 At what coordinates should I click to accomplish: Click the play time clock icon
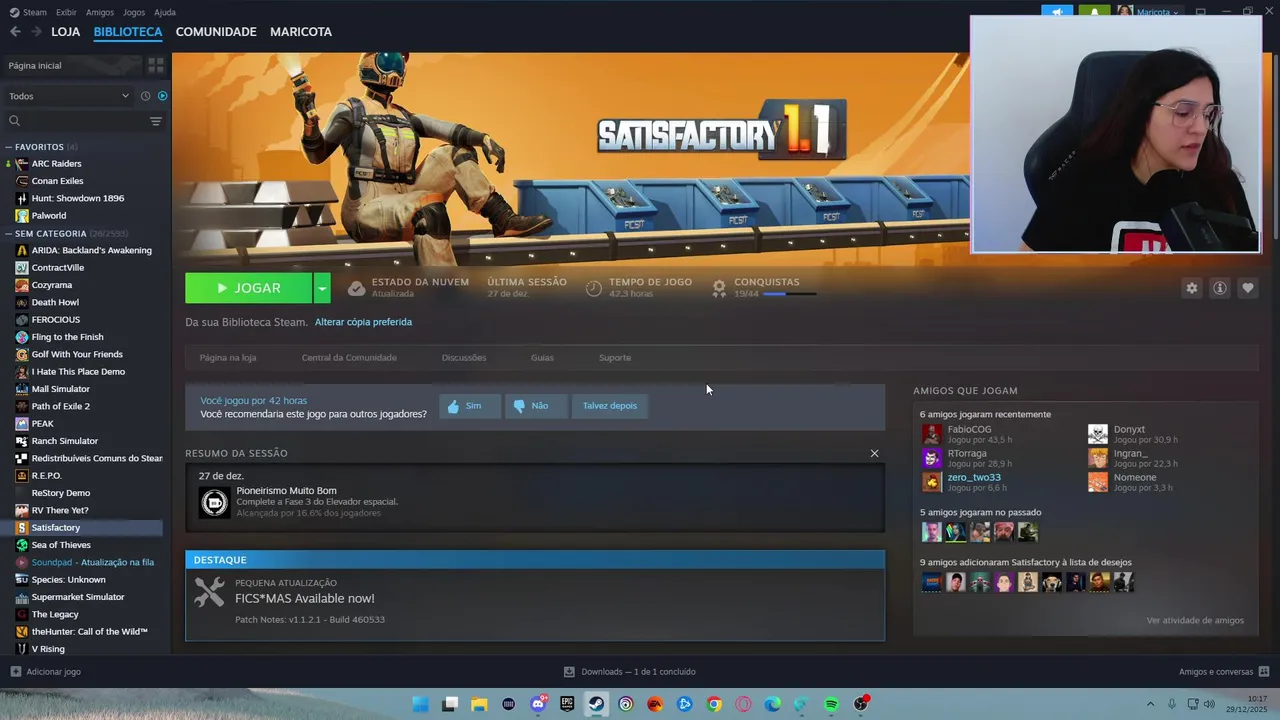594,288
